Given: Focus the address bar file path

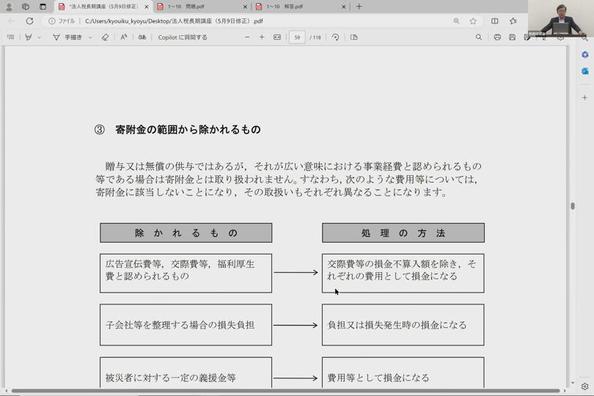Looking at the screenshot, I should click(x=174, y=21).
